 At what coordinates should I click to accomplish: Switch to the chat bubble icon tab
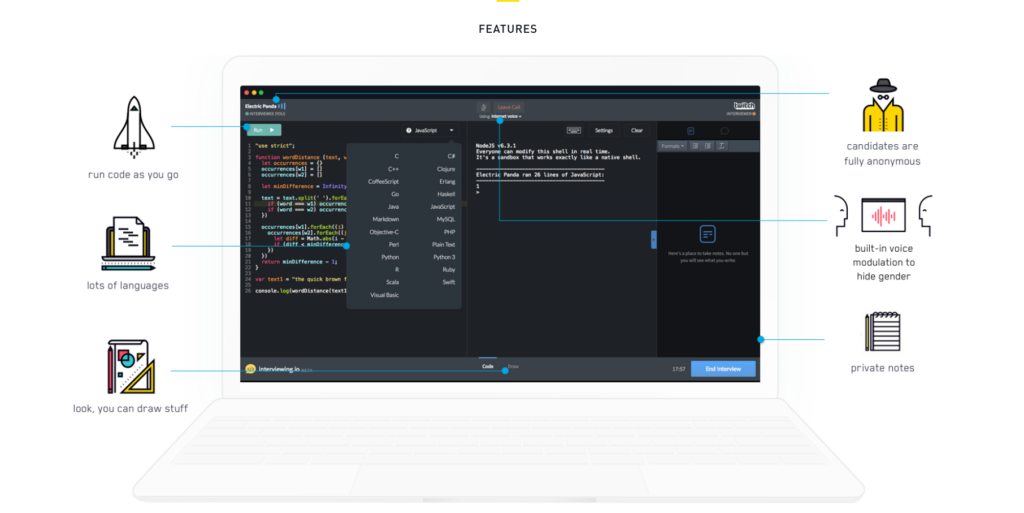tap(724, 131)
